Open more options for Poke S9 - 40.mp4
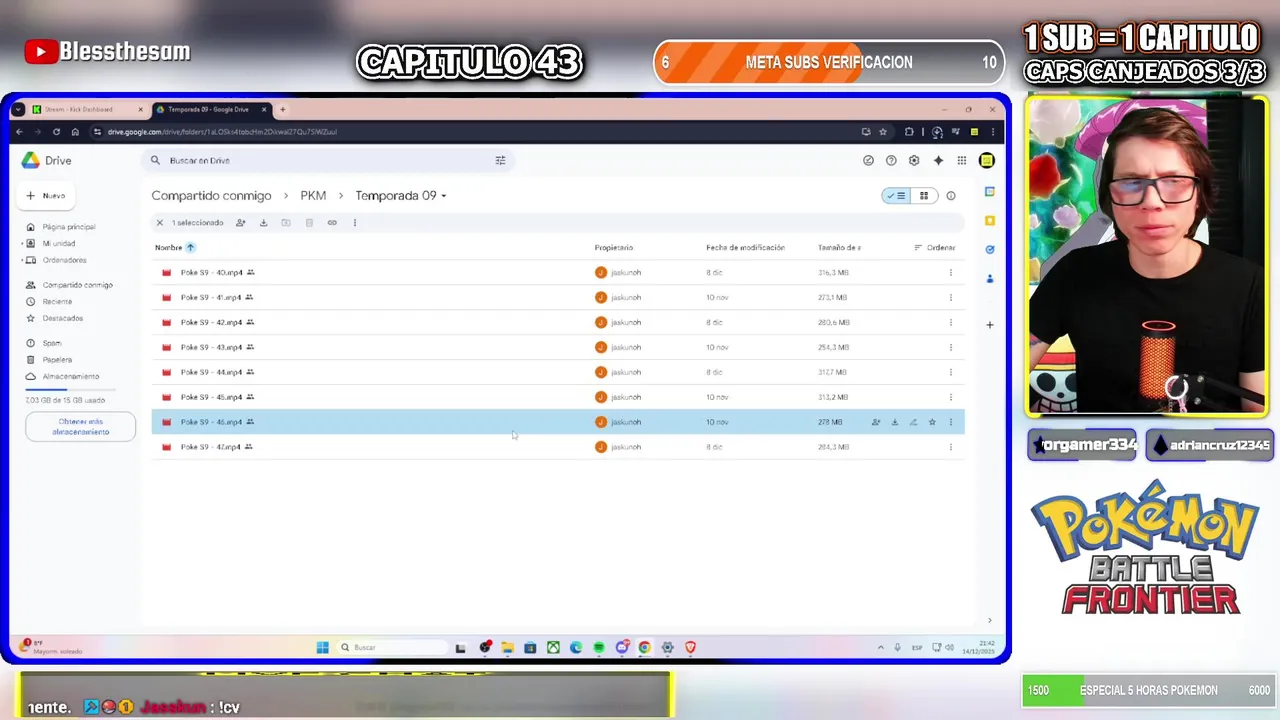This screenshot has height=720, width=1280. (951, 272)
